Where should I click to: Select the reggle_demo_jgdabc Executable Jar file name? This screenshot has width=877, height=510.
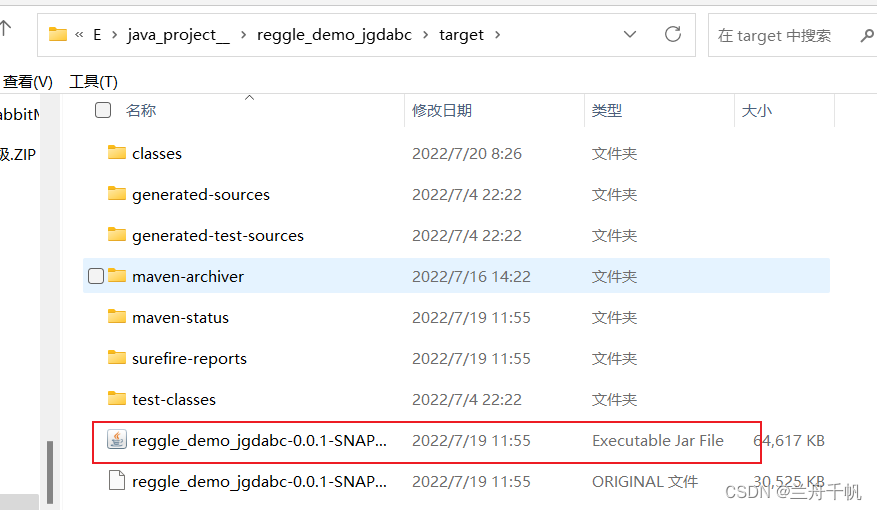pos(260,441)
